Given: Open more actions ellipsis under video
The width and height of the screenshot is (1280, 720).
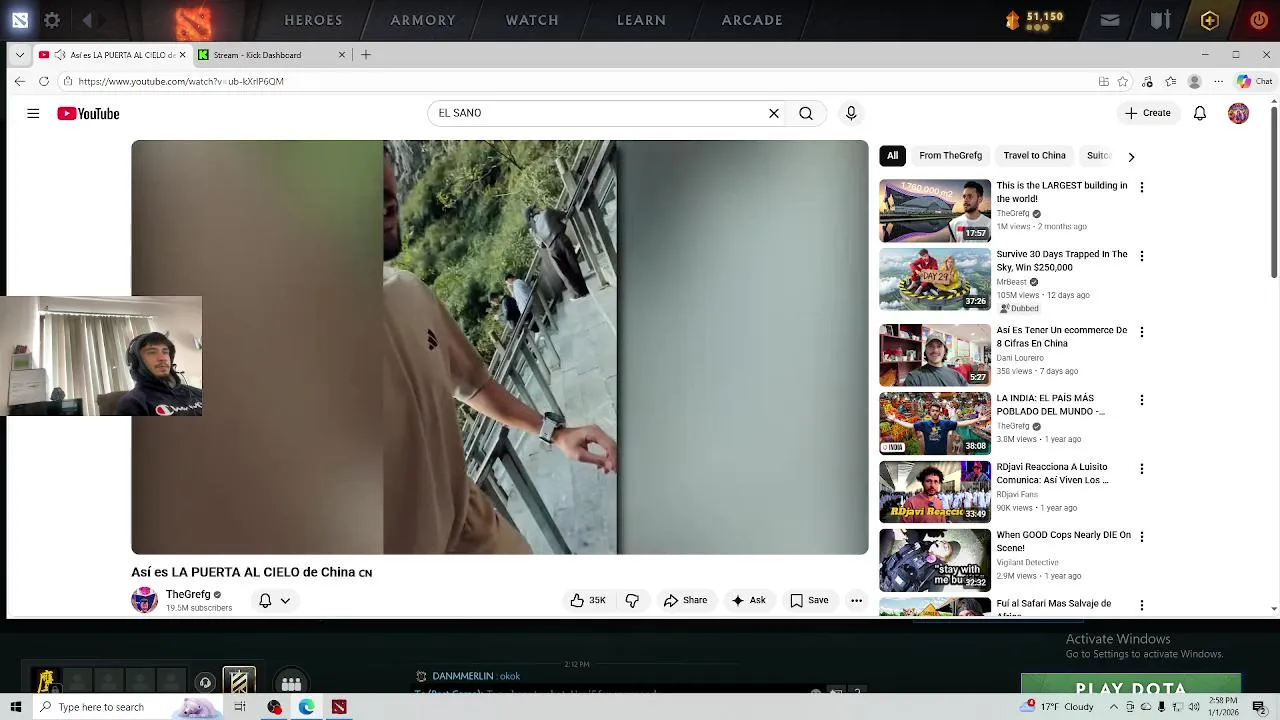Looking at the screenshot, I should pyautogui.click(x=856, y=600).
